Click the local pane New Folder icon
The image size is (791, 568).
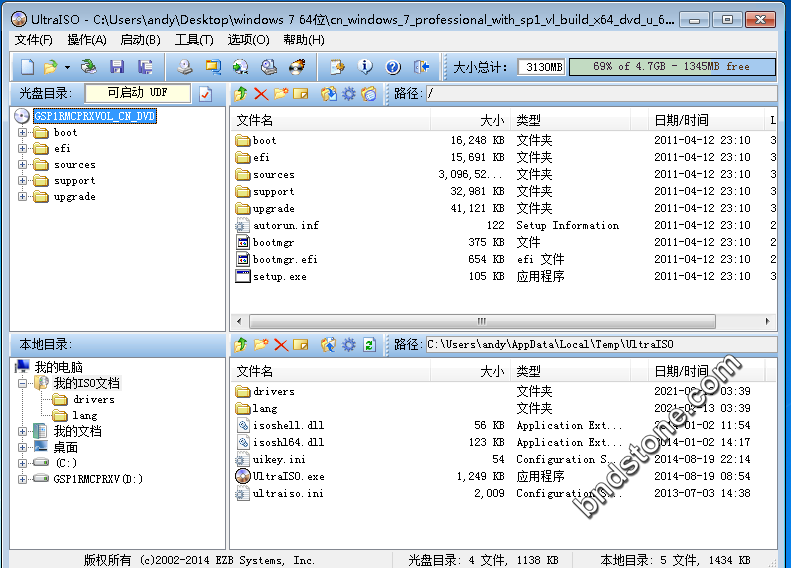(261, 345)
